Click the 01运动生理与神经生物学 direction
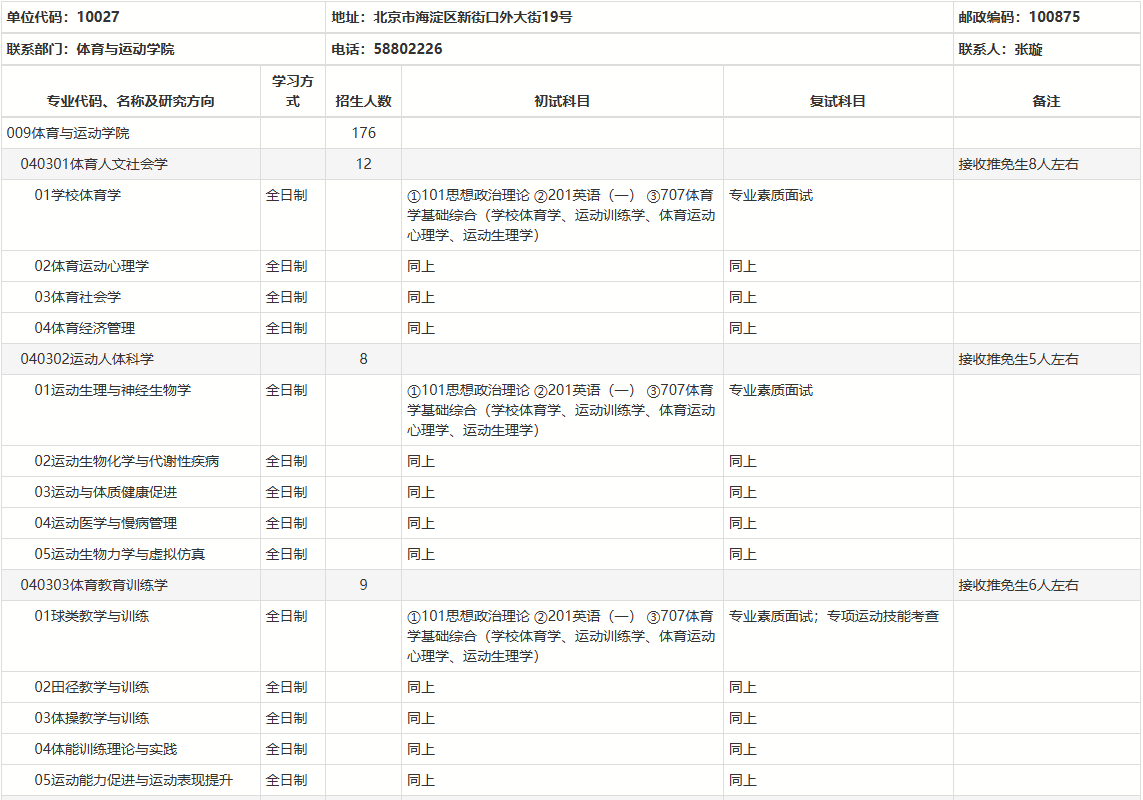Viewport: 1143px width, 800px height. 112,390
